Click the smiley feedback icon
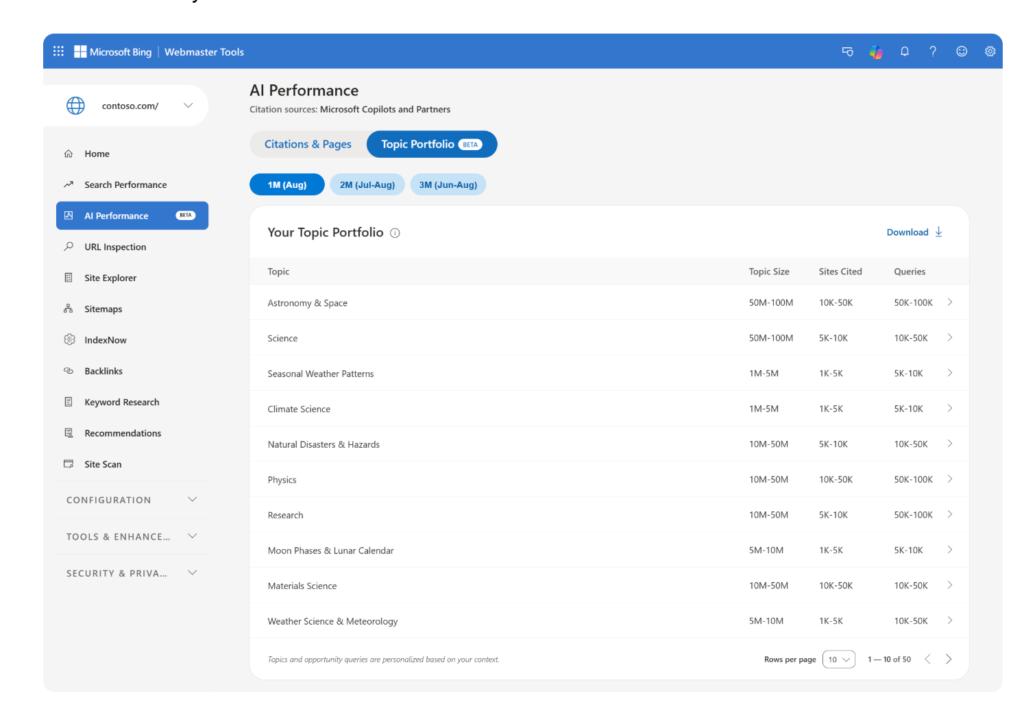Image resolution: width=1024 pixels, height=724 pixels. tap(961, 51)
